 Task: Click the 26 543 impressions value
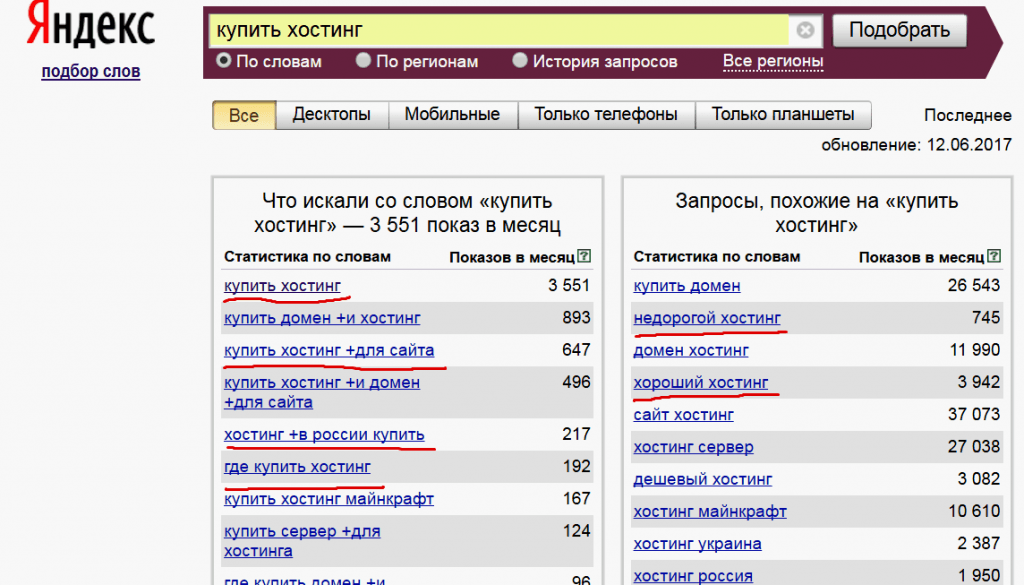974,285
